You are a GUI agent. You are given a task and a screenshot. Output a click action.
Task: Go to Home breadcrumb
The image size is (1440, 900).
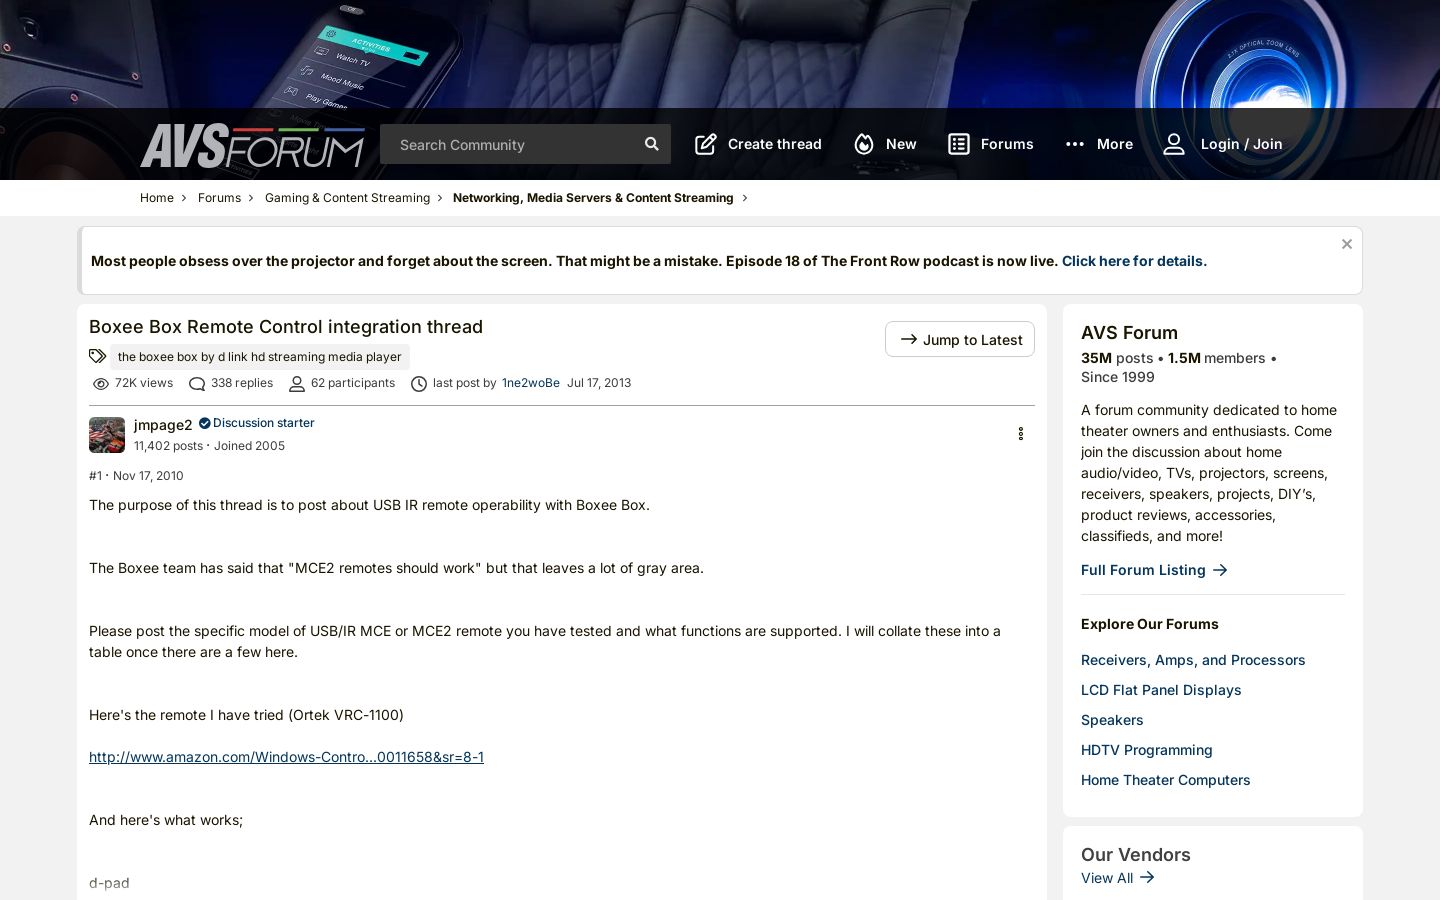[157, 198]
